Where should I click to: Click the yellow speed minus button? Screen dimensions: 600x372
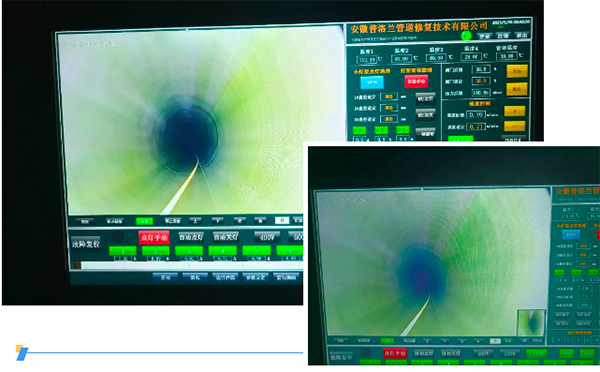(515, 126)
